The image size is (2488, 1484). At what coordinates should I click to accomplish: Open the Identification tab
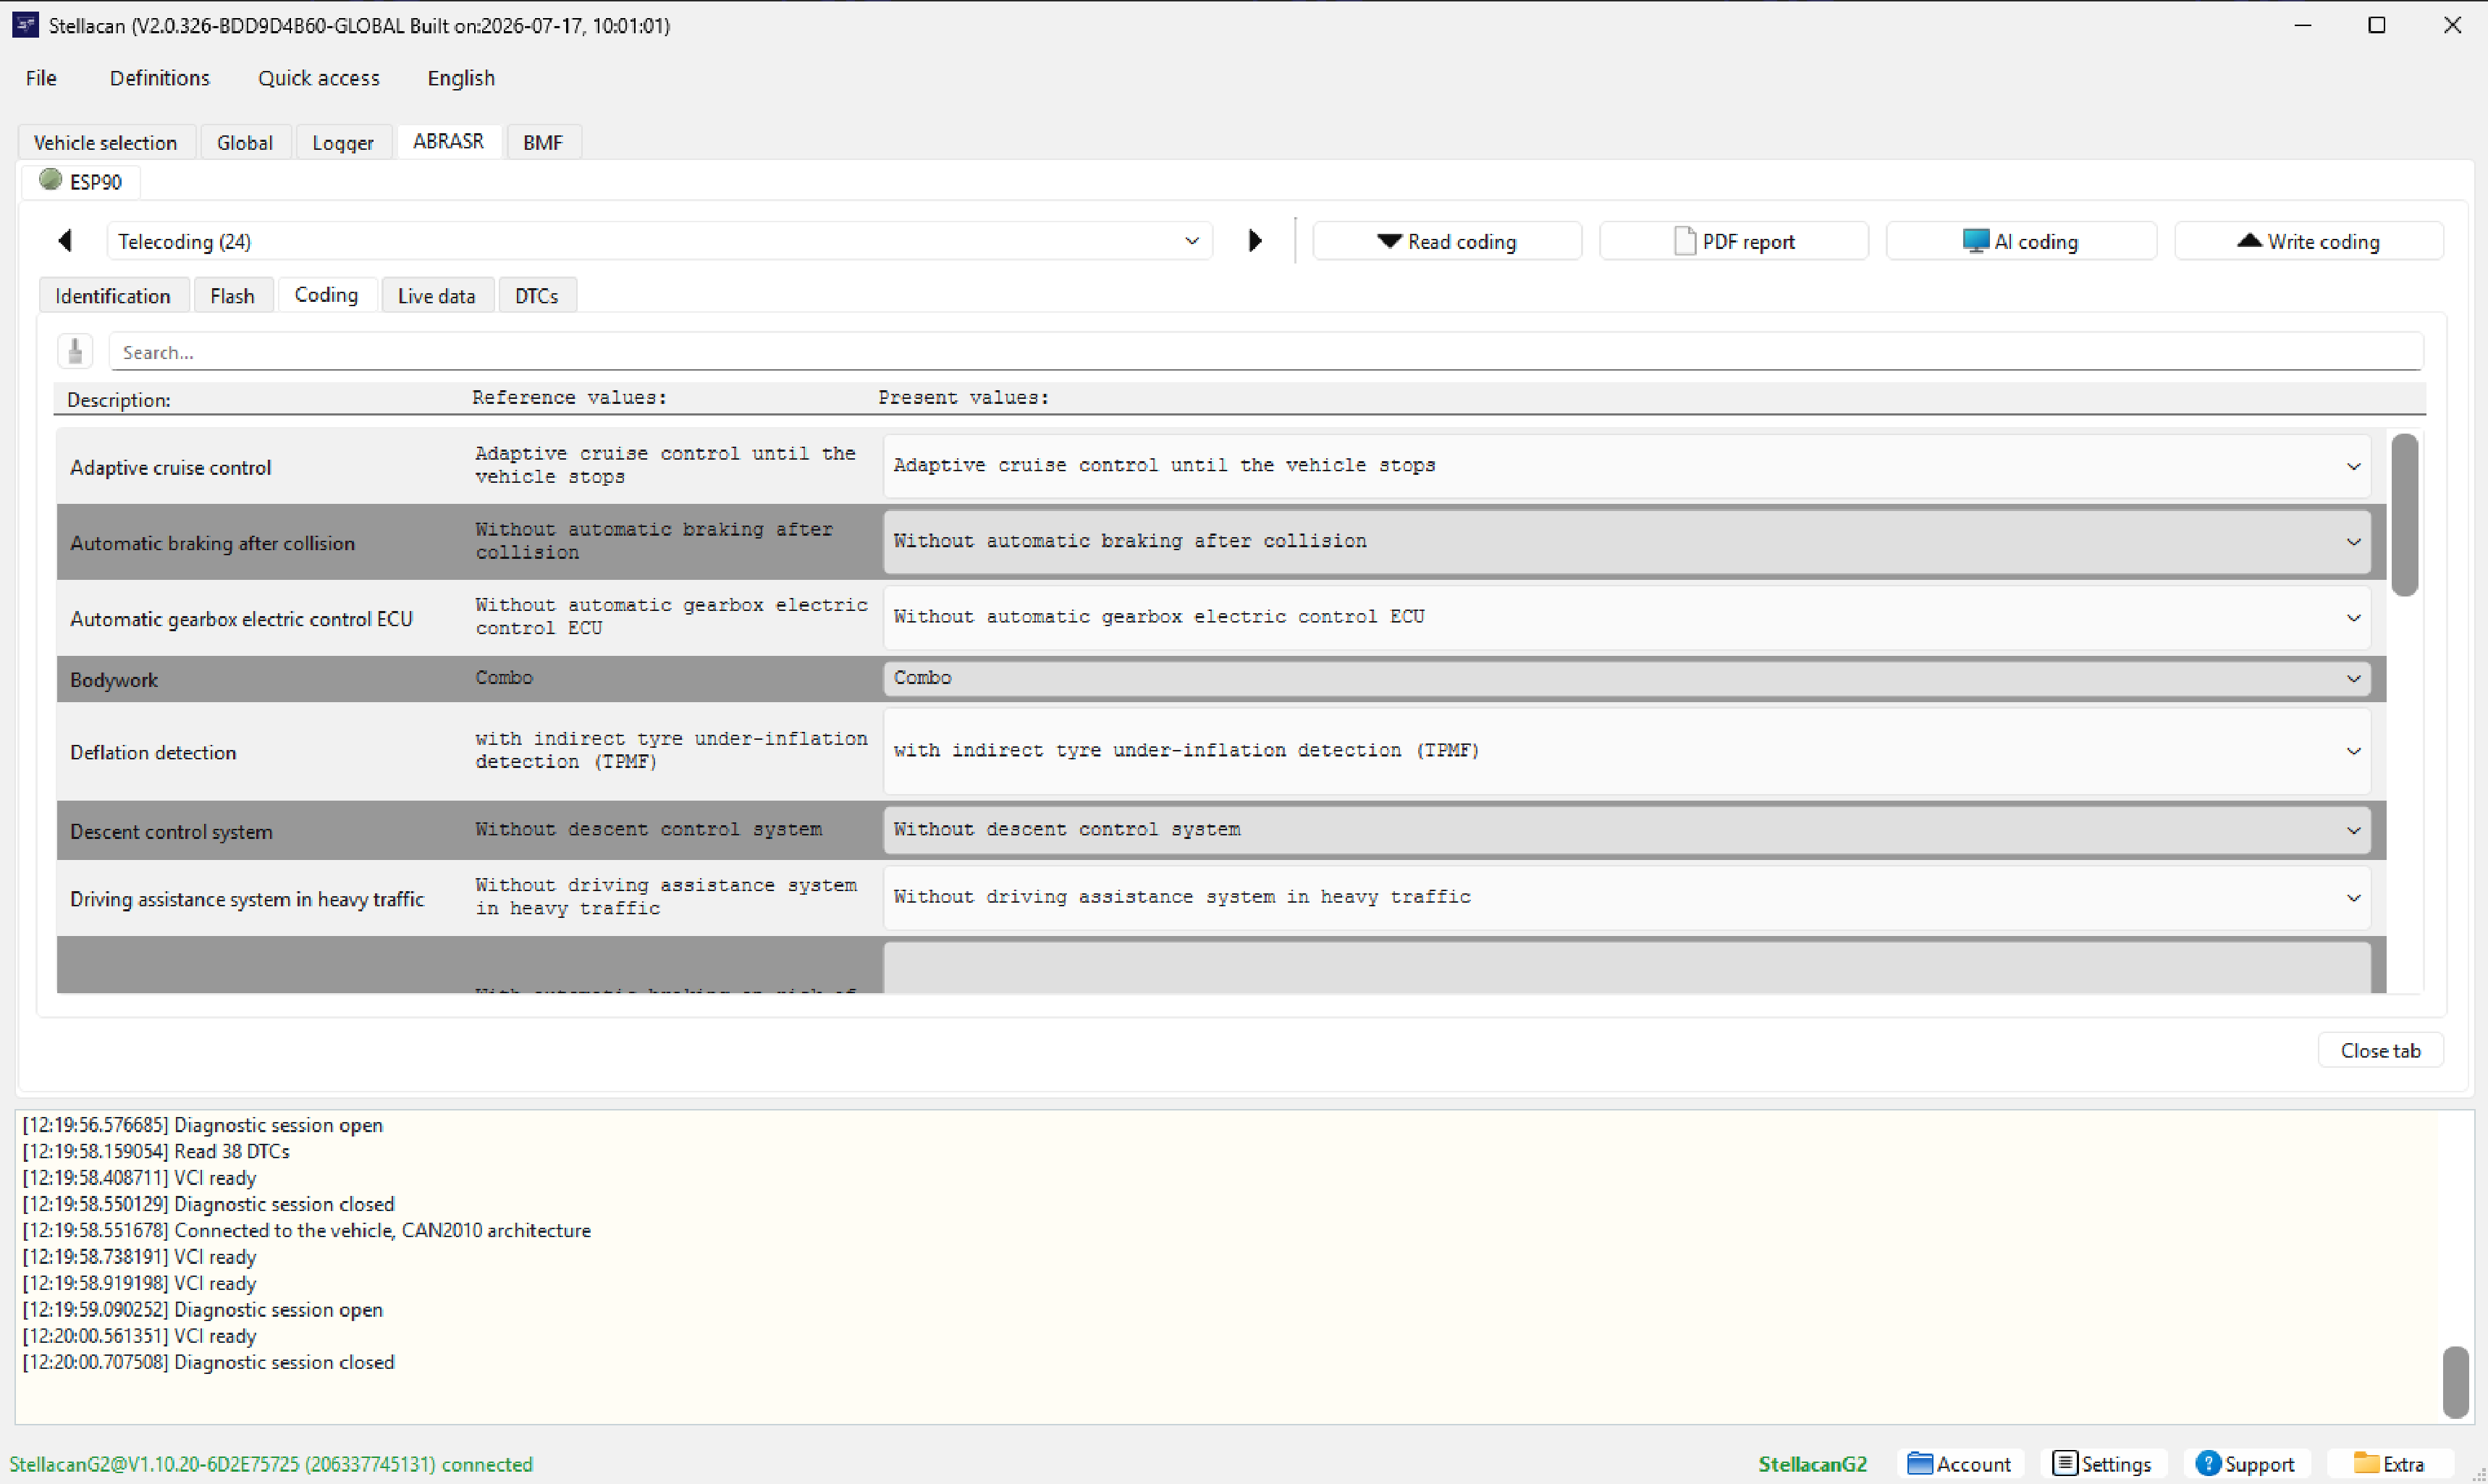pos(113,296)
